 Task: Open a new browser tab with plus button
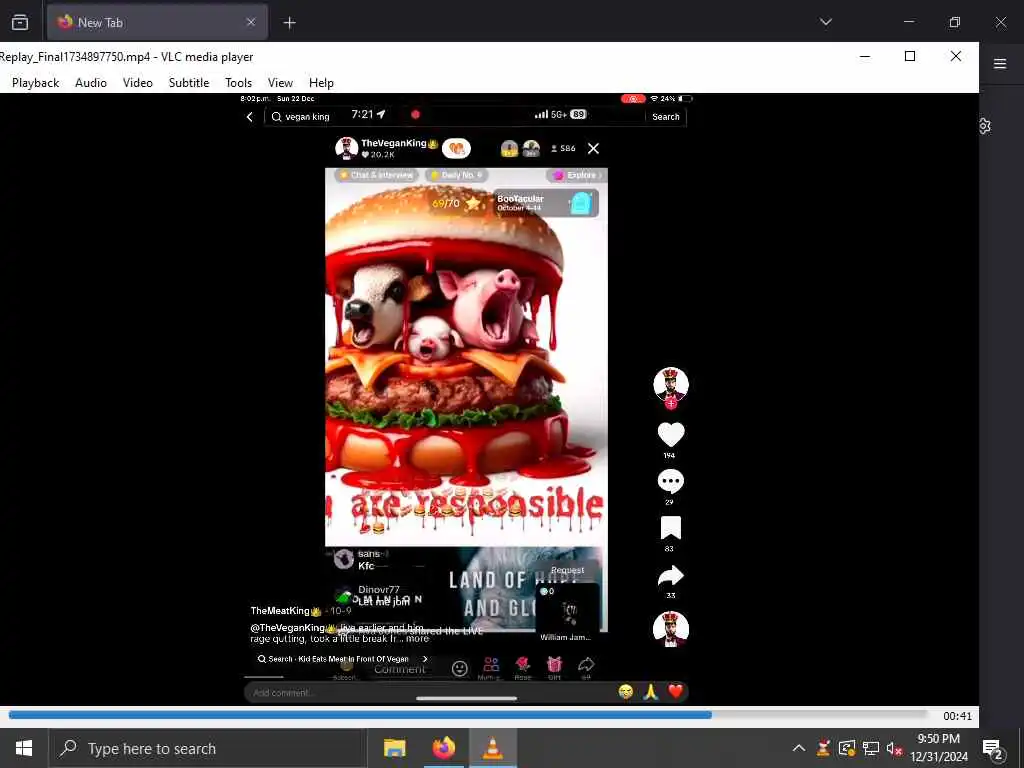(289, 23)
